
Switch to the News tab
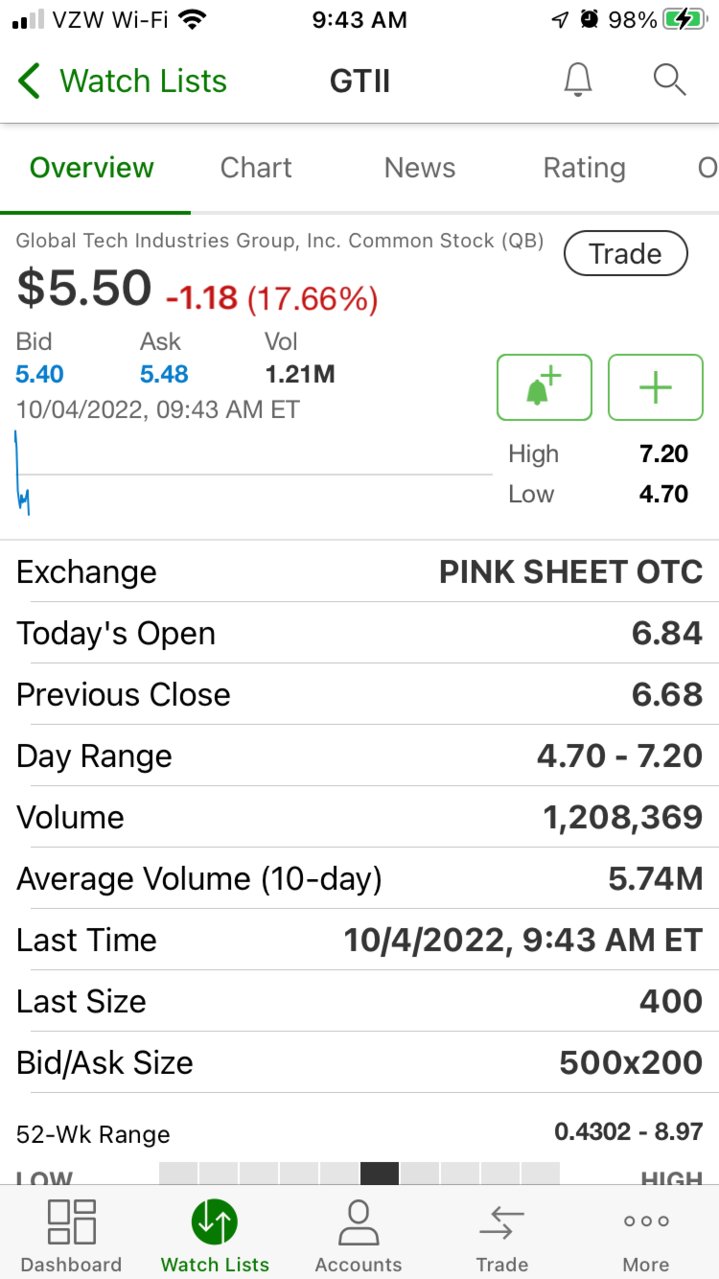point(420,168)
